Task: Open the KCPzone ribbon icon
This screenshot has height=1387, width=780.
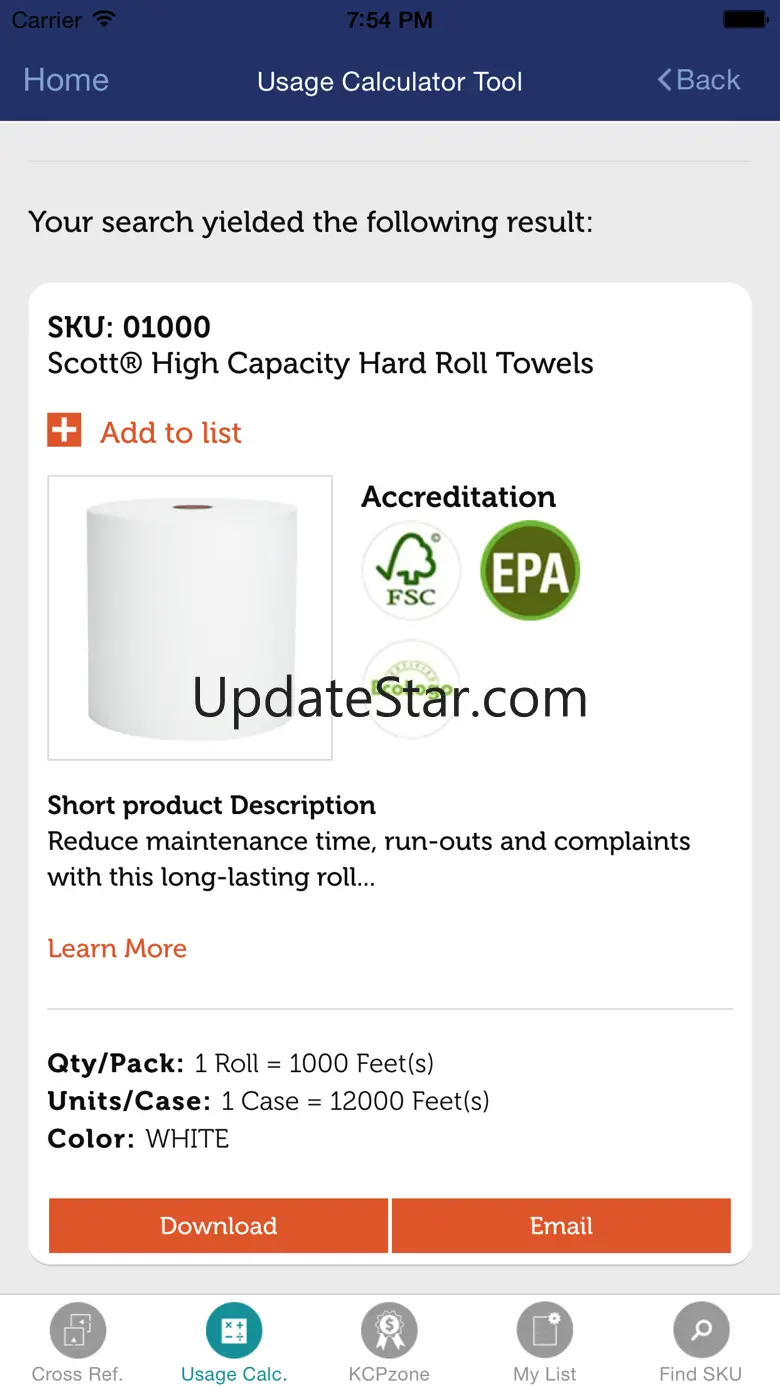Action: coord(389,1331)
